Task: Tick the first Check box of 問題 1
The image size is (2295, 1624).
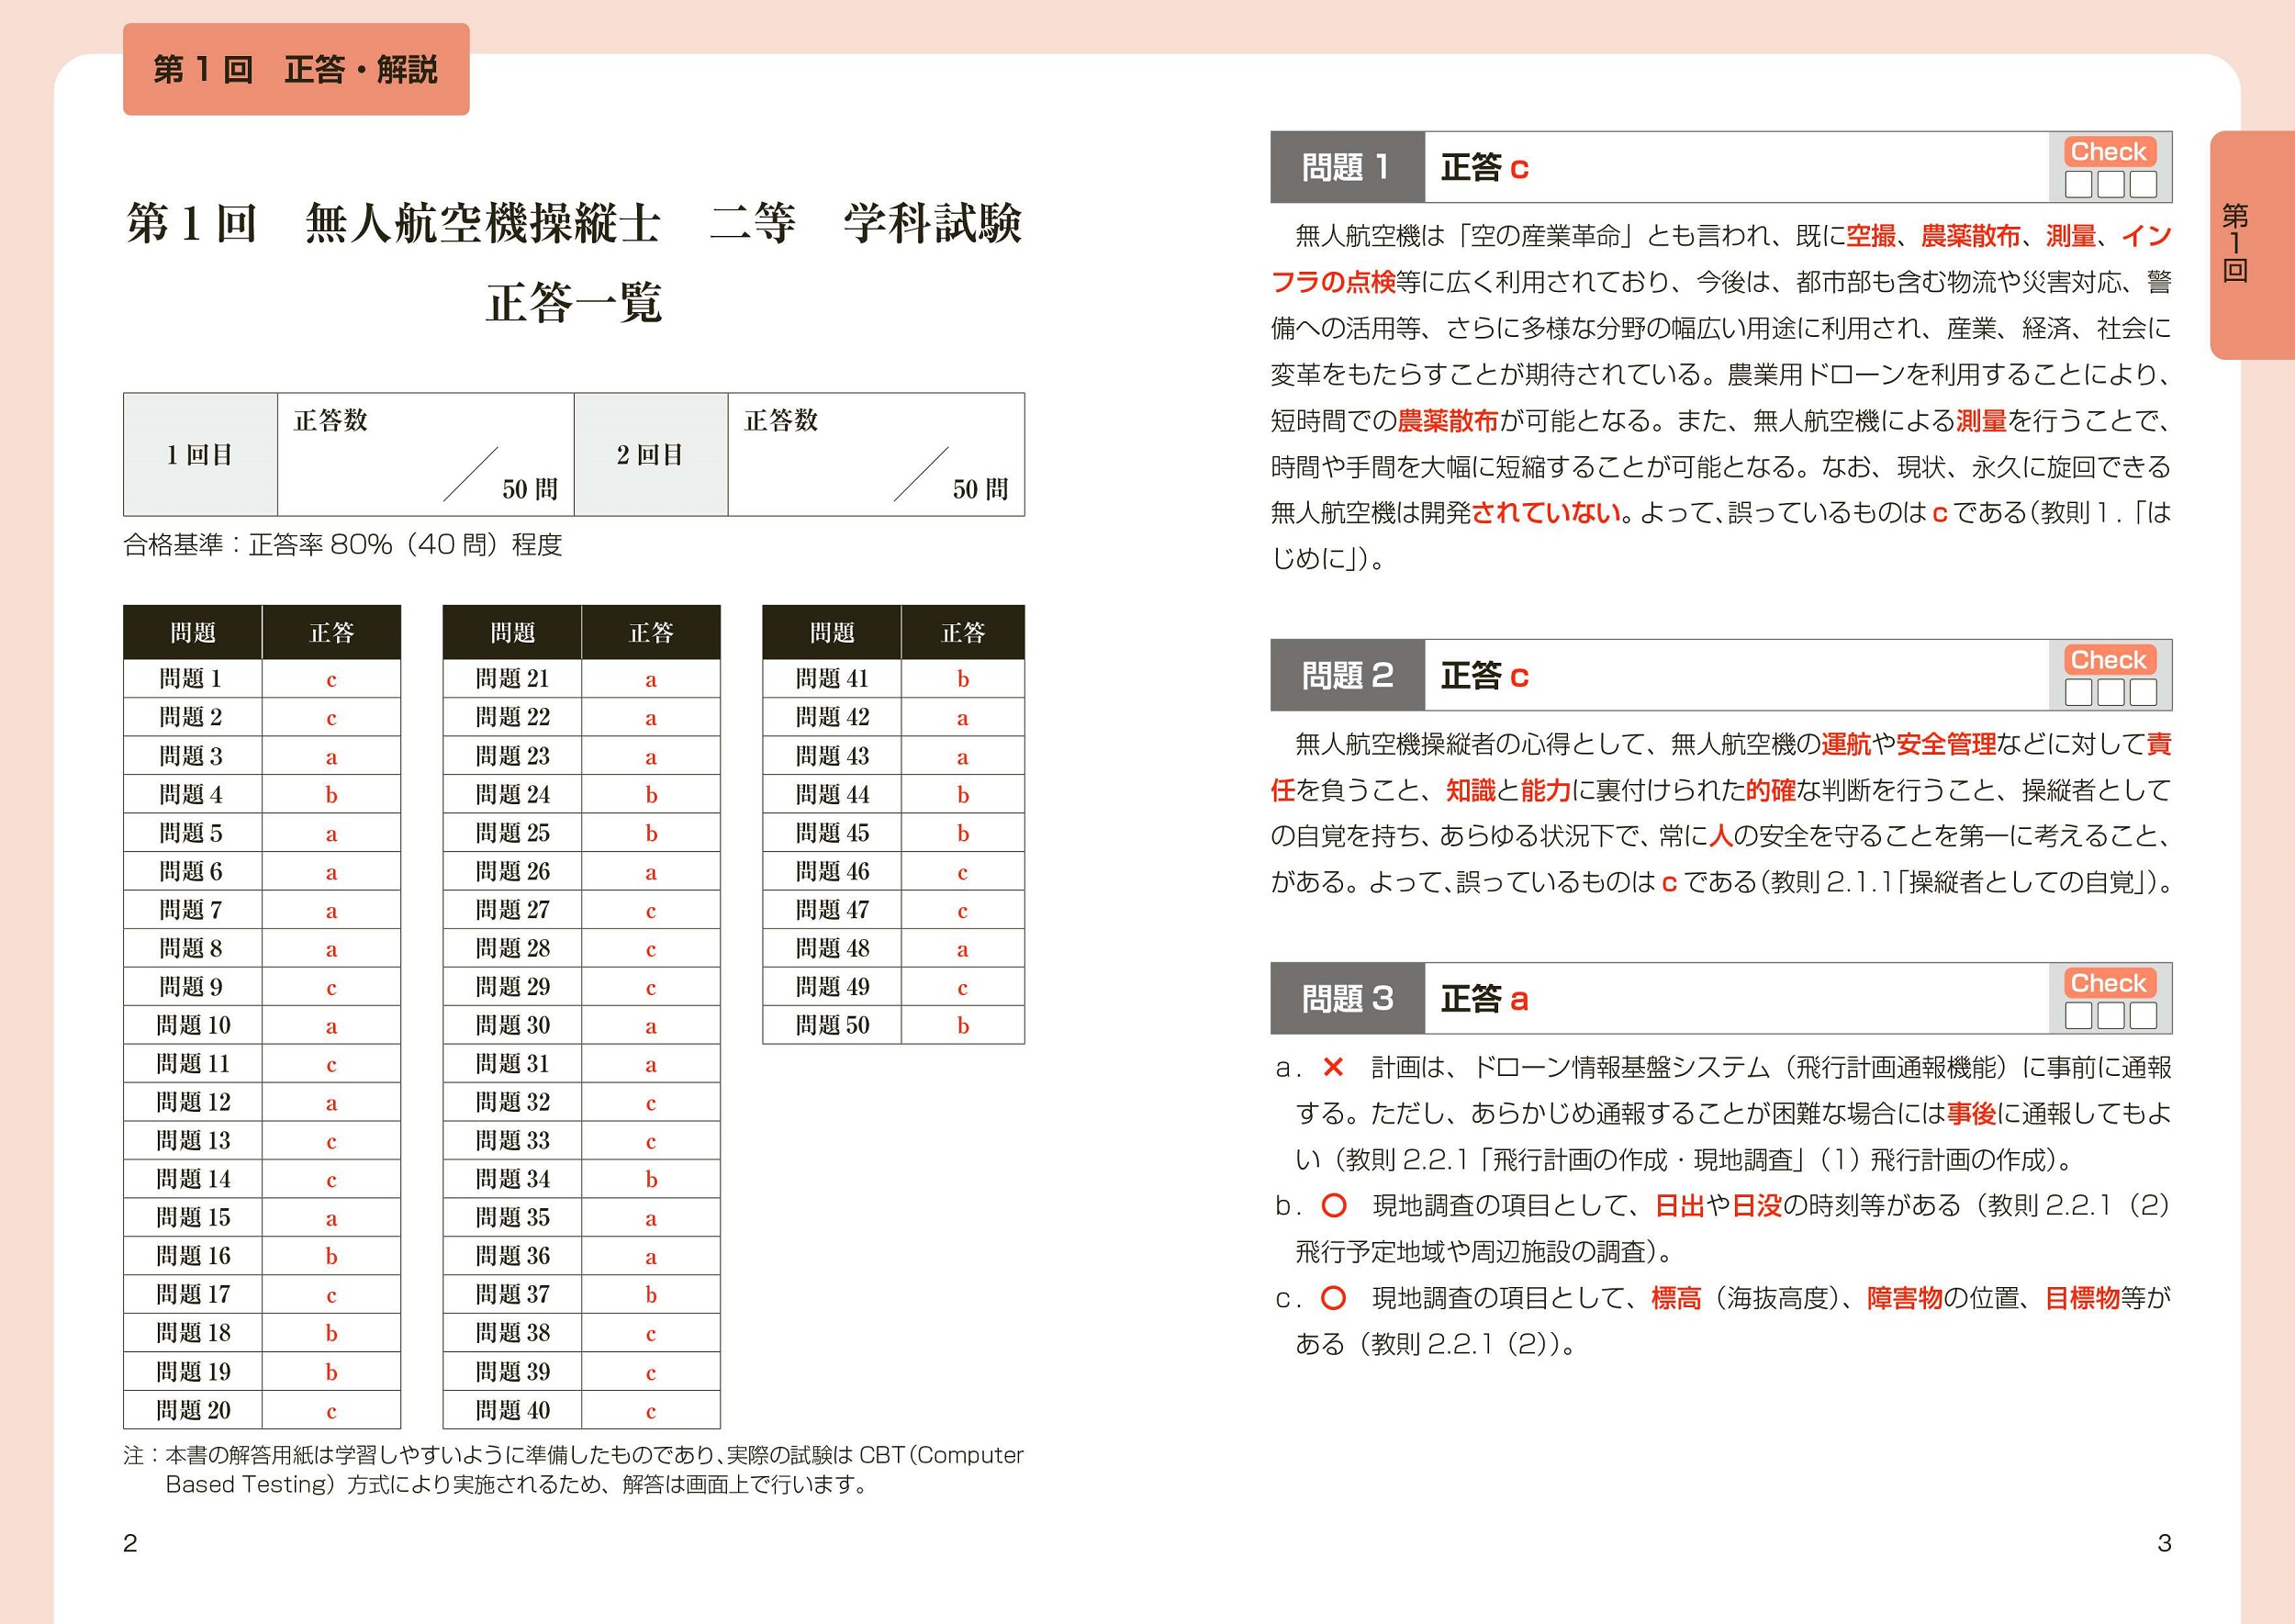Action: (2078, 185)
